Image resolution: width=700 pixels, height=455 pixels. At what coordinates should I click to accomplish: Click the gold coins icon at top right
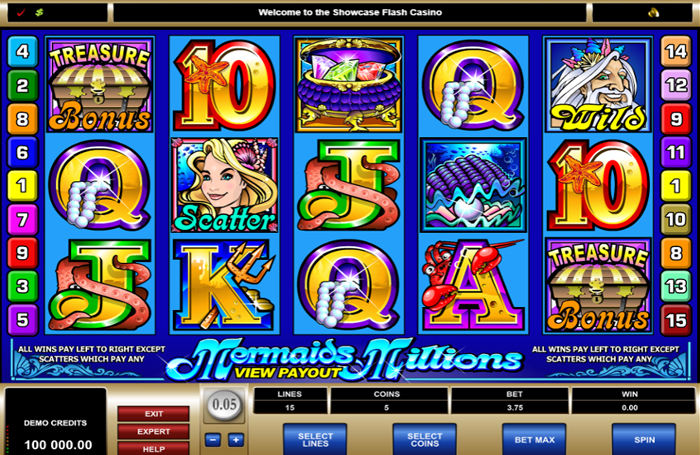pyautogui.click(x=654, y=13)
